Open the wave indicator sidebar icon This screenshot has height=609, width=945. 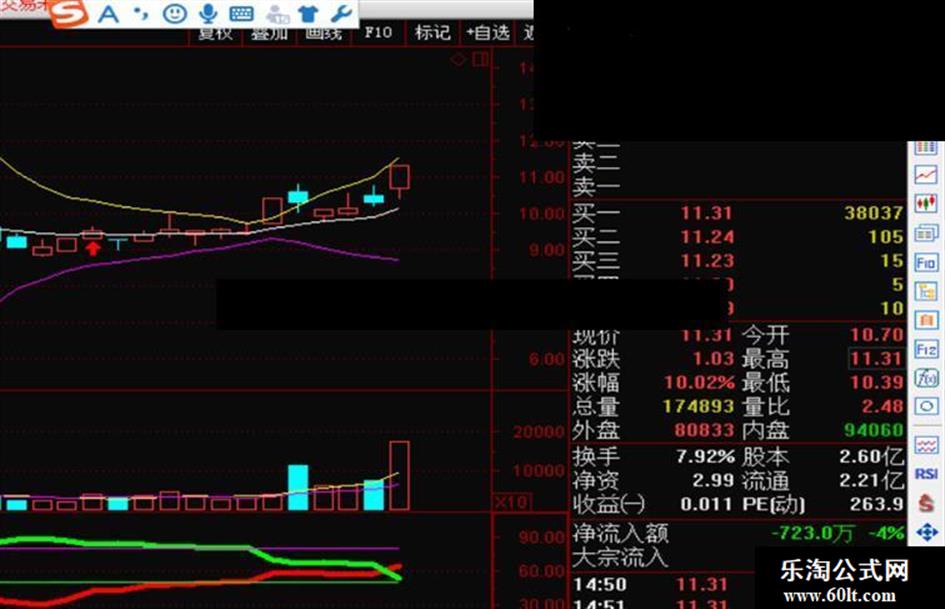pyautogui.click(x=926, y=446)
